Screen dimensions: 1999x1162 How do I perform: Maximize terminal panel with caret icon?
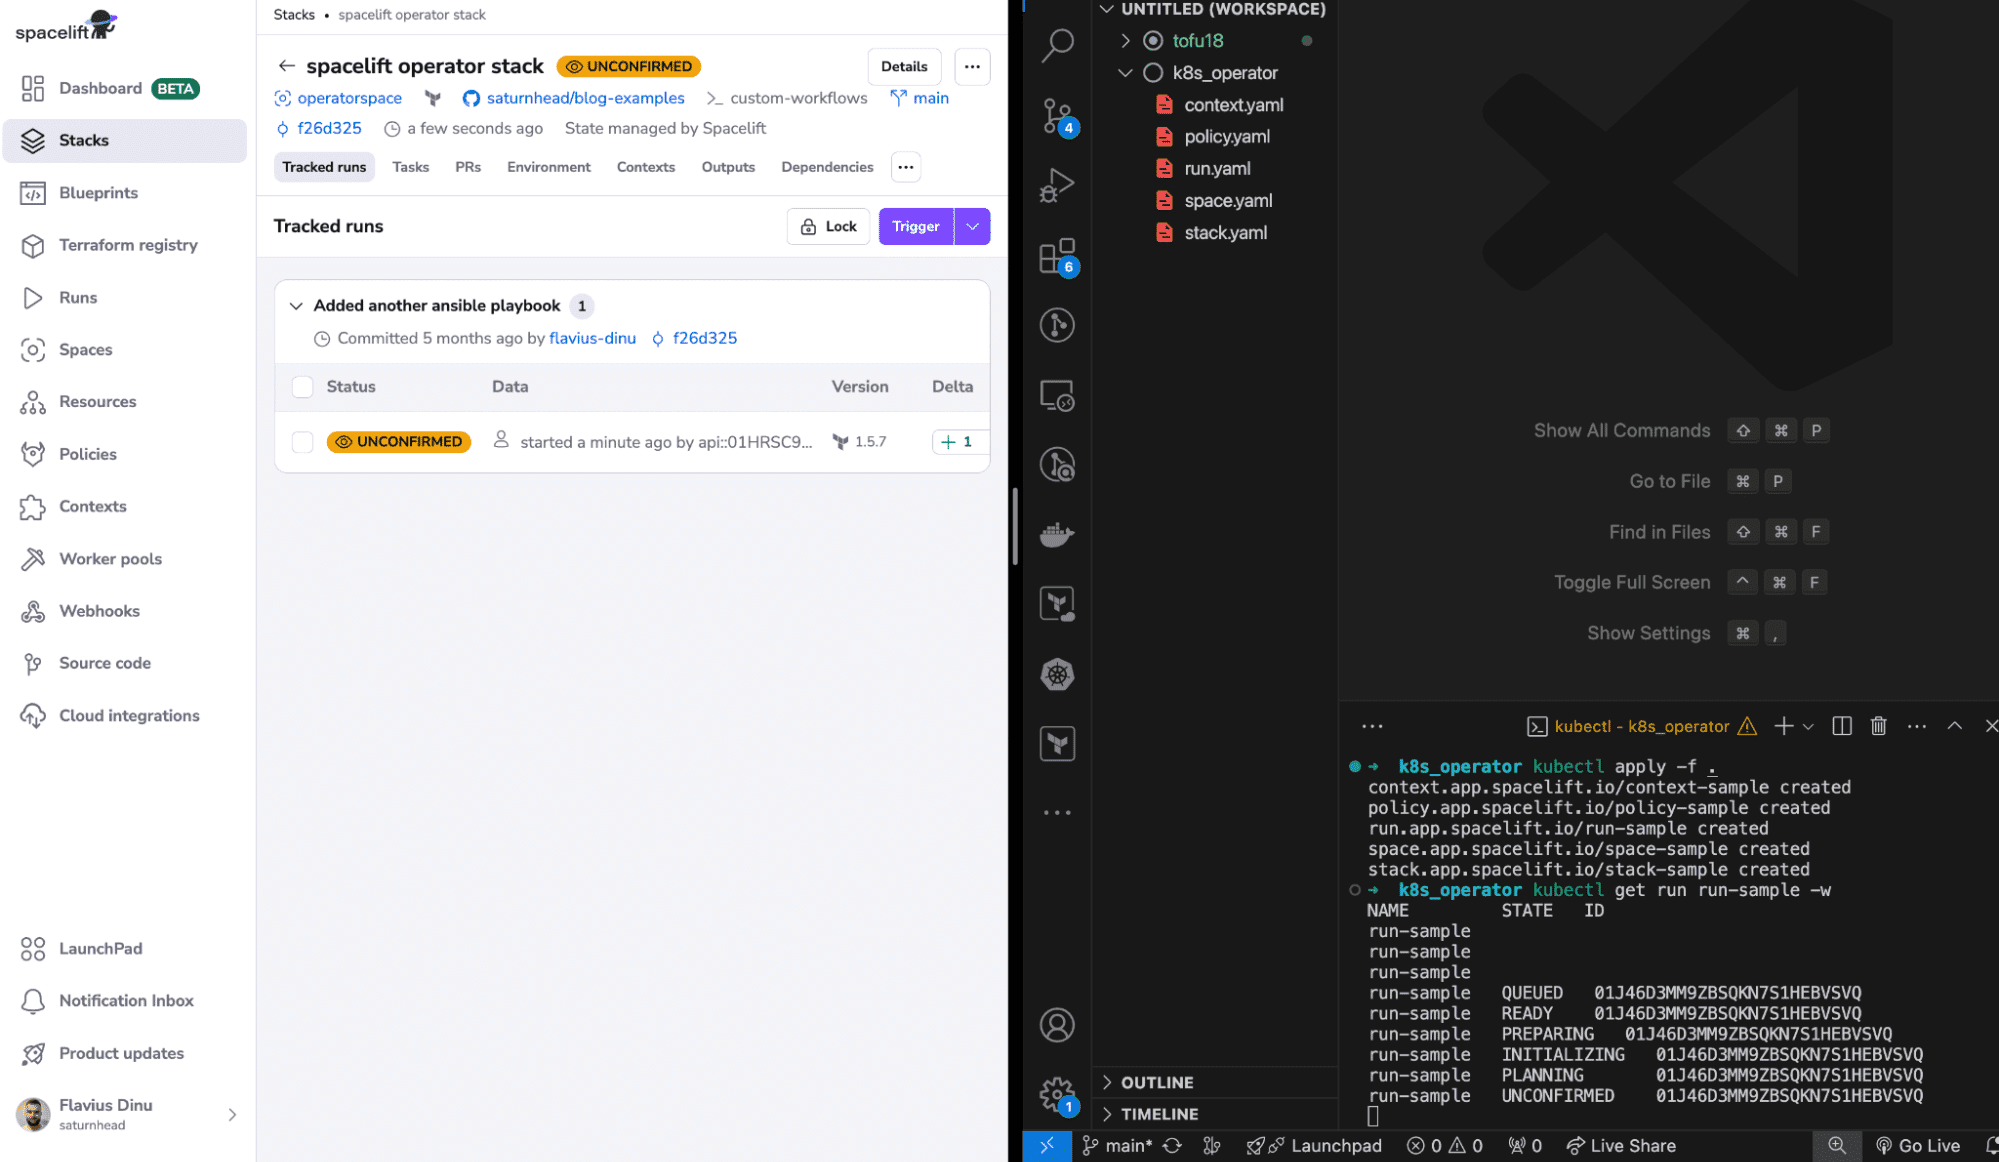(1954, 726)
